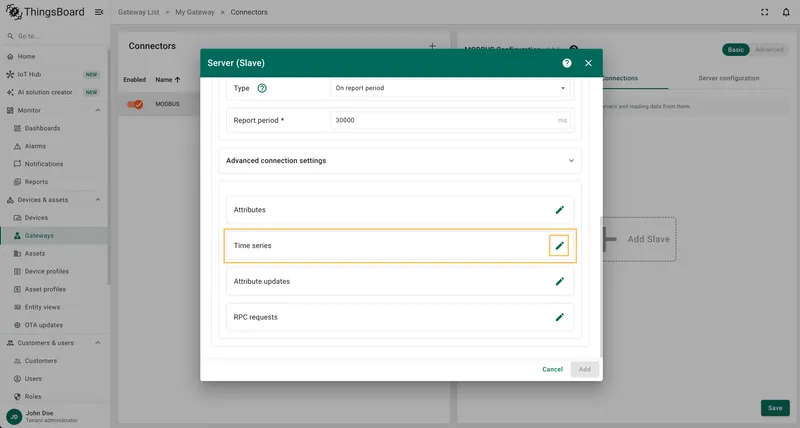
Task: Open Server configuration tab
Action: (x=729, y=78)
